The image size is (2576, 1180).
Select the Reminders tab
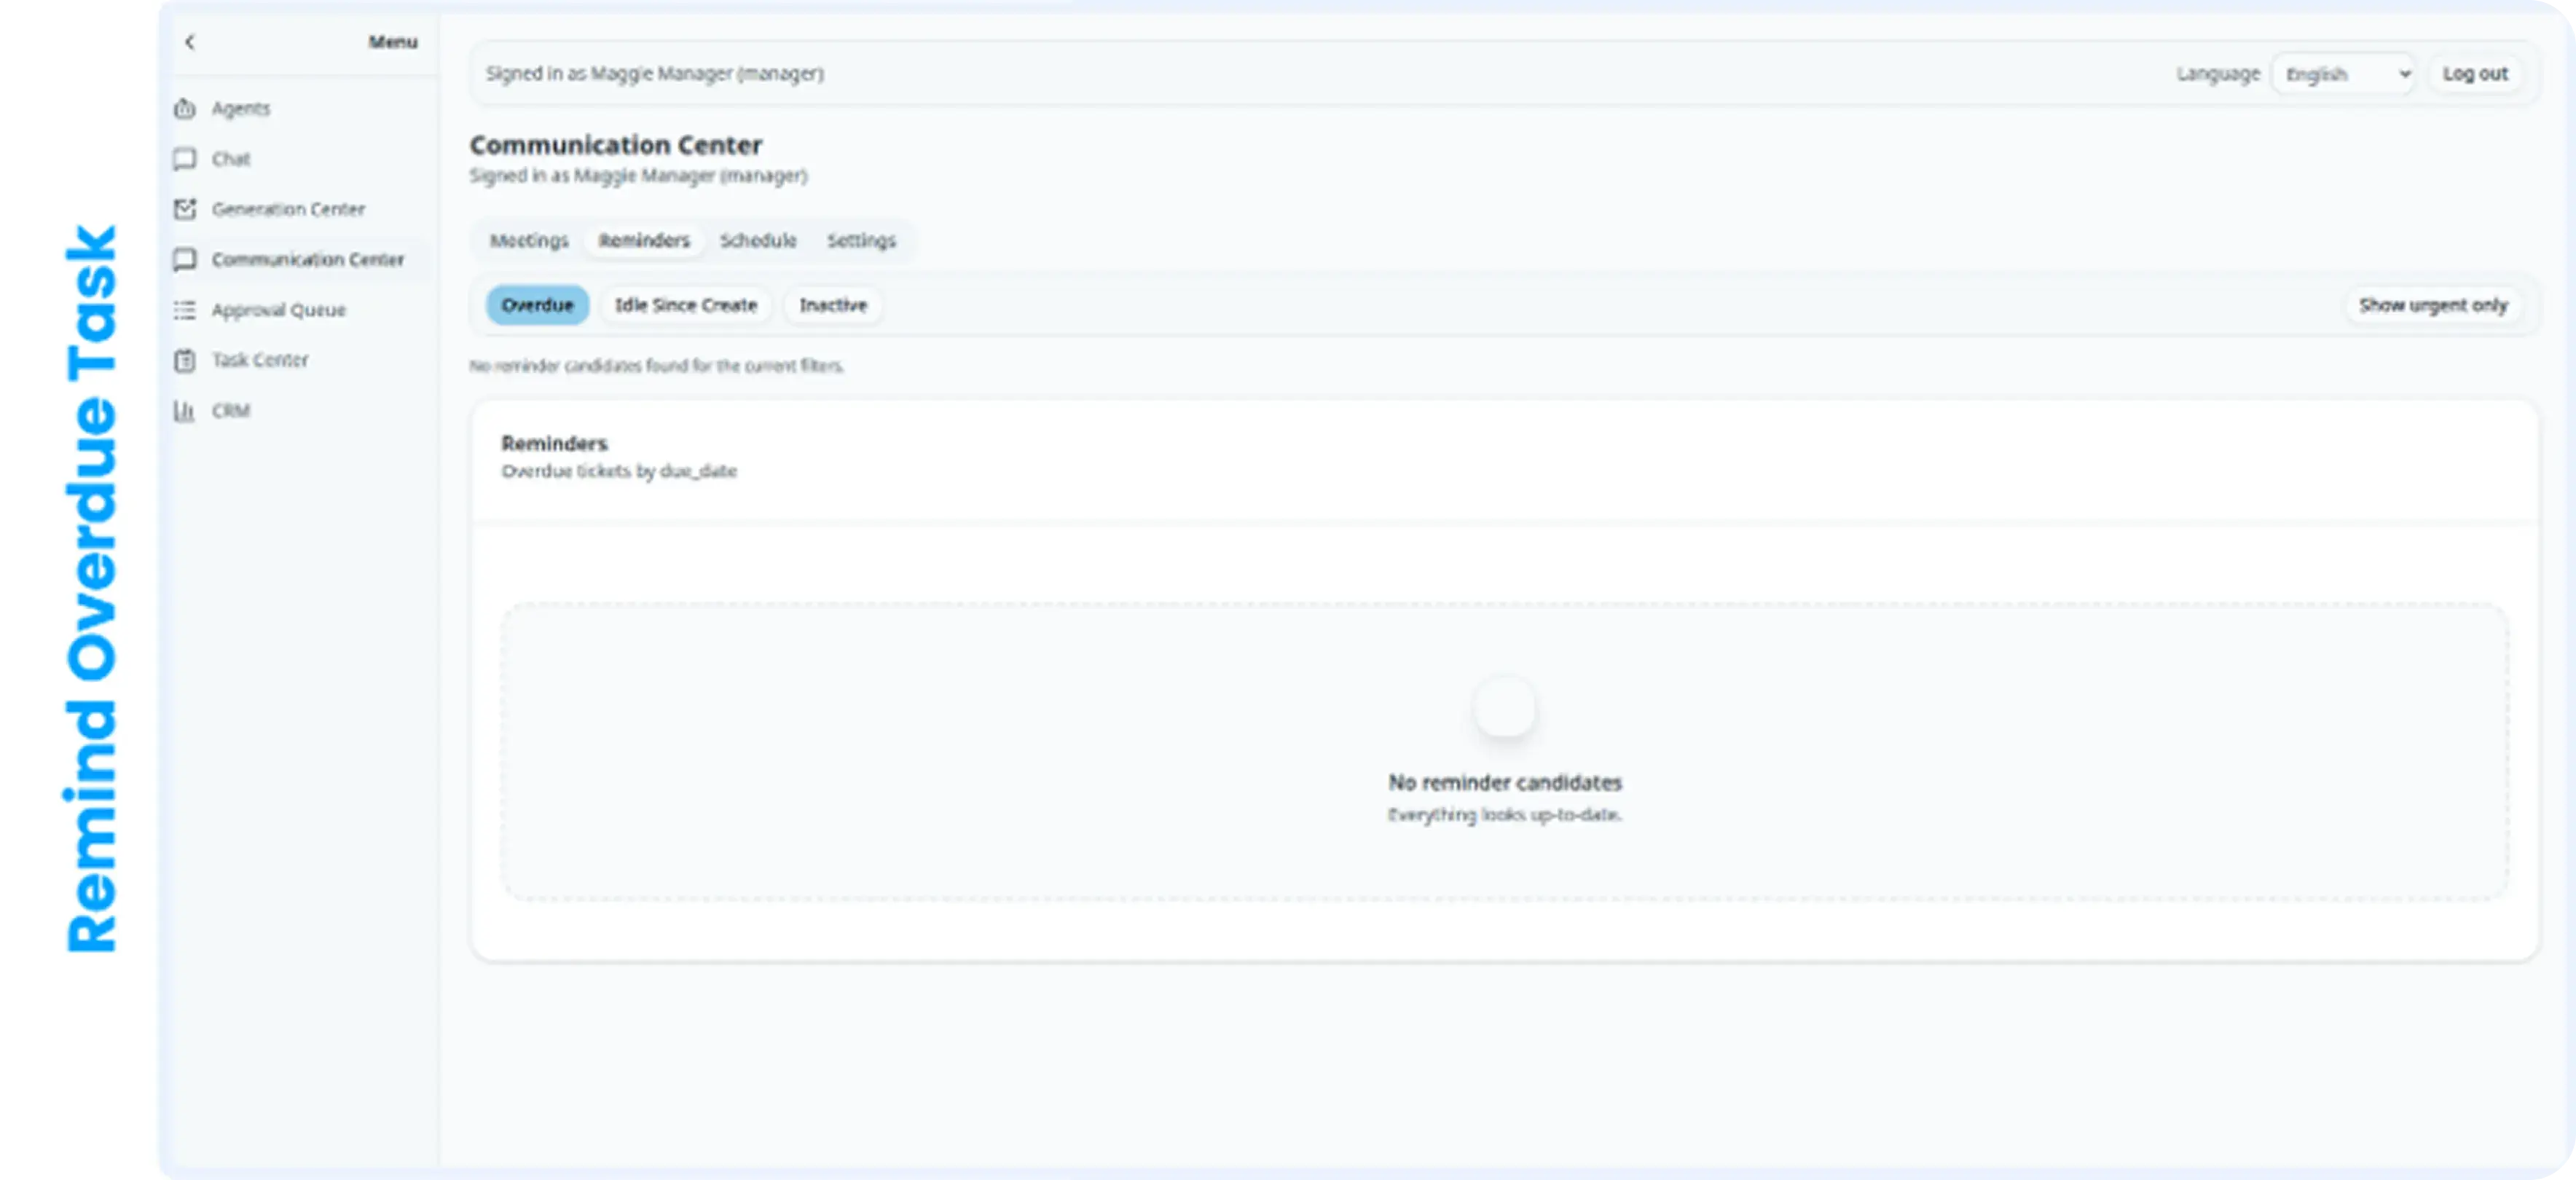point(644,241)
